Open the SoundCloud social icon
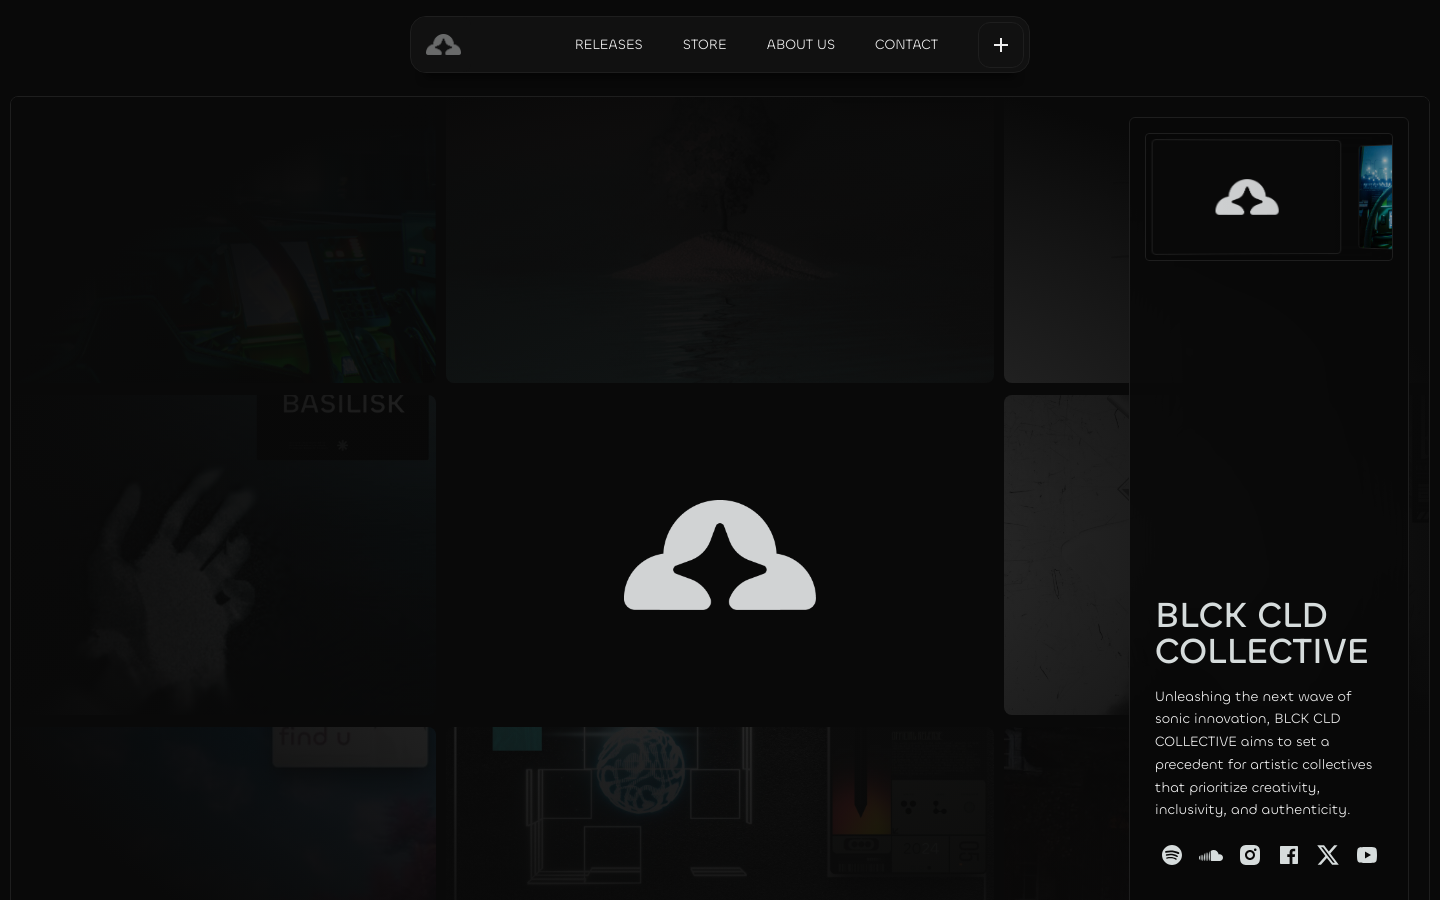This screenshot has width=1440, height=900. (x=1211, y=855)
